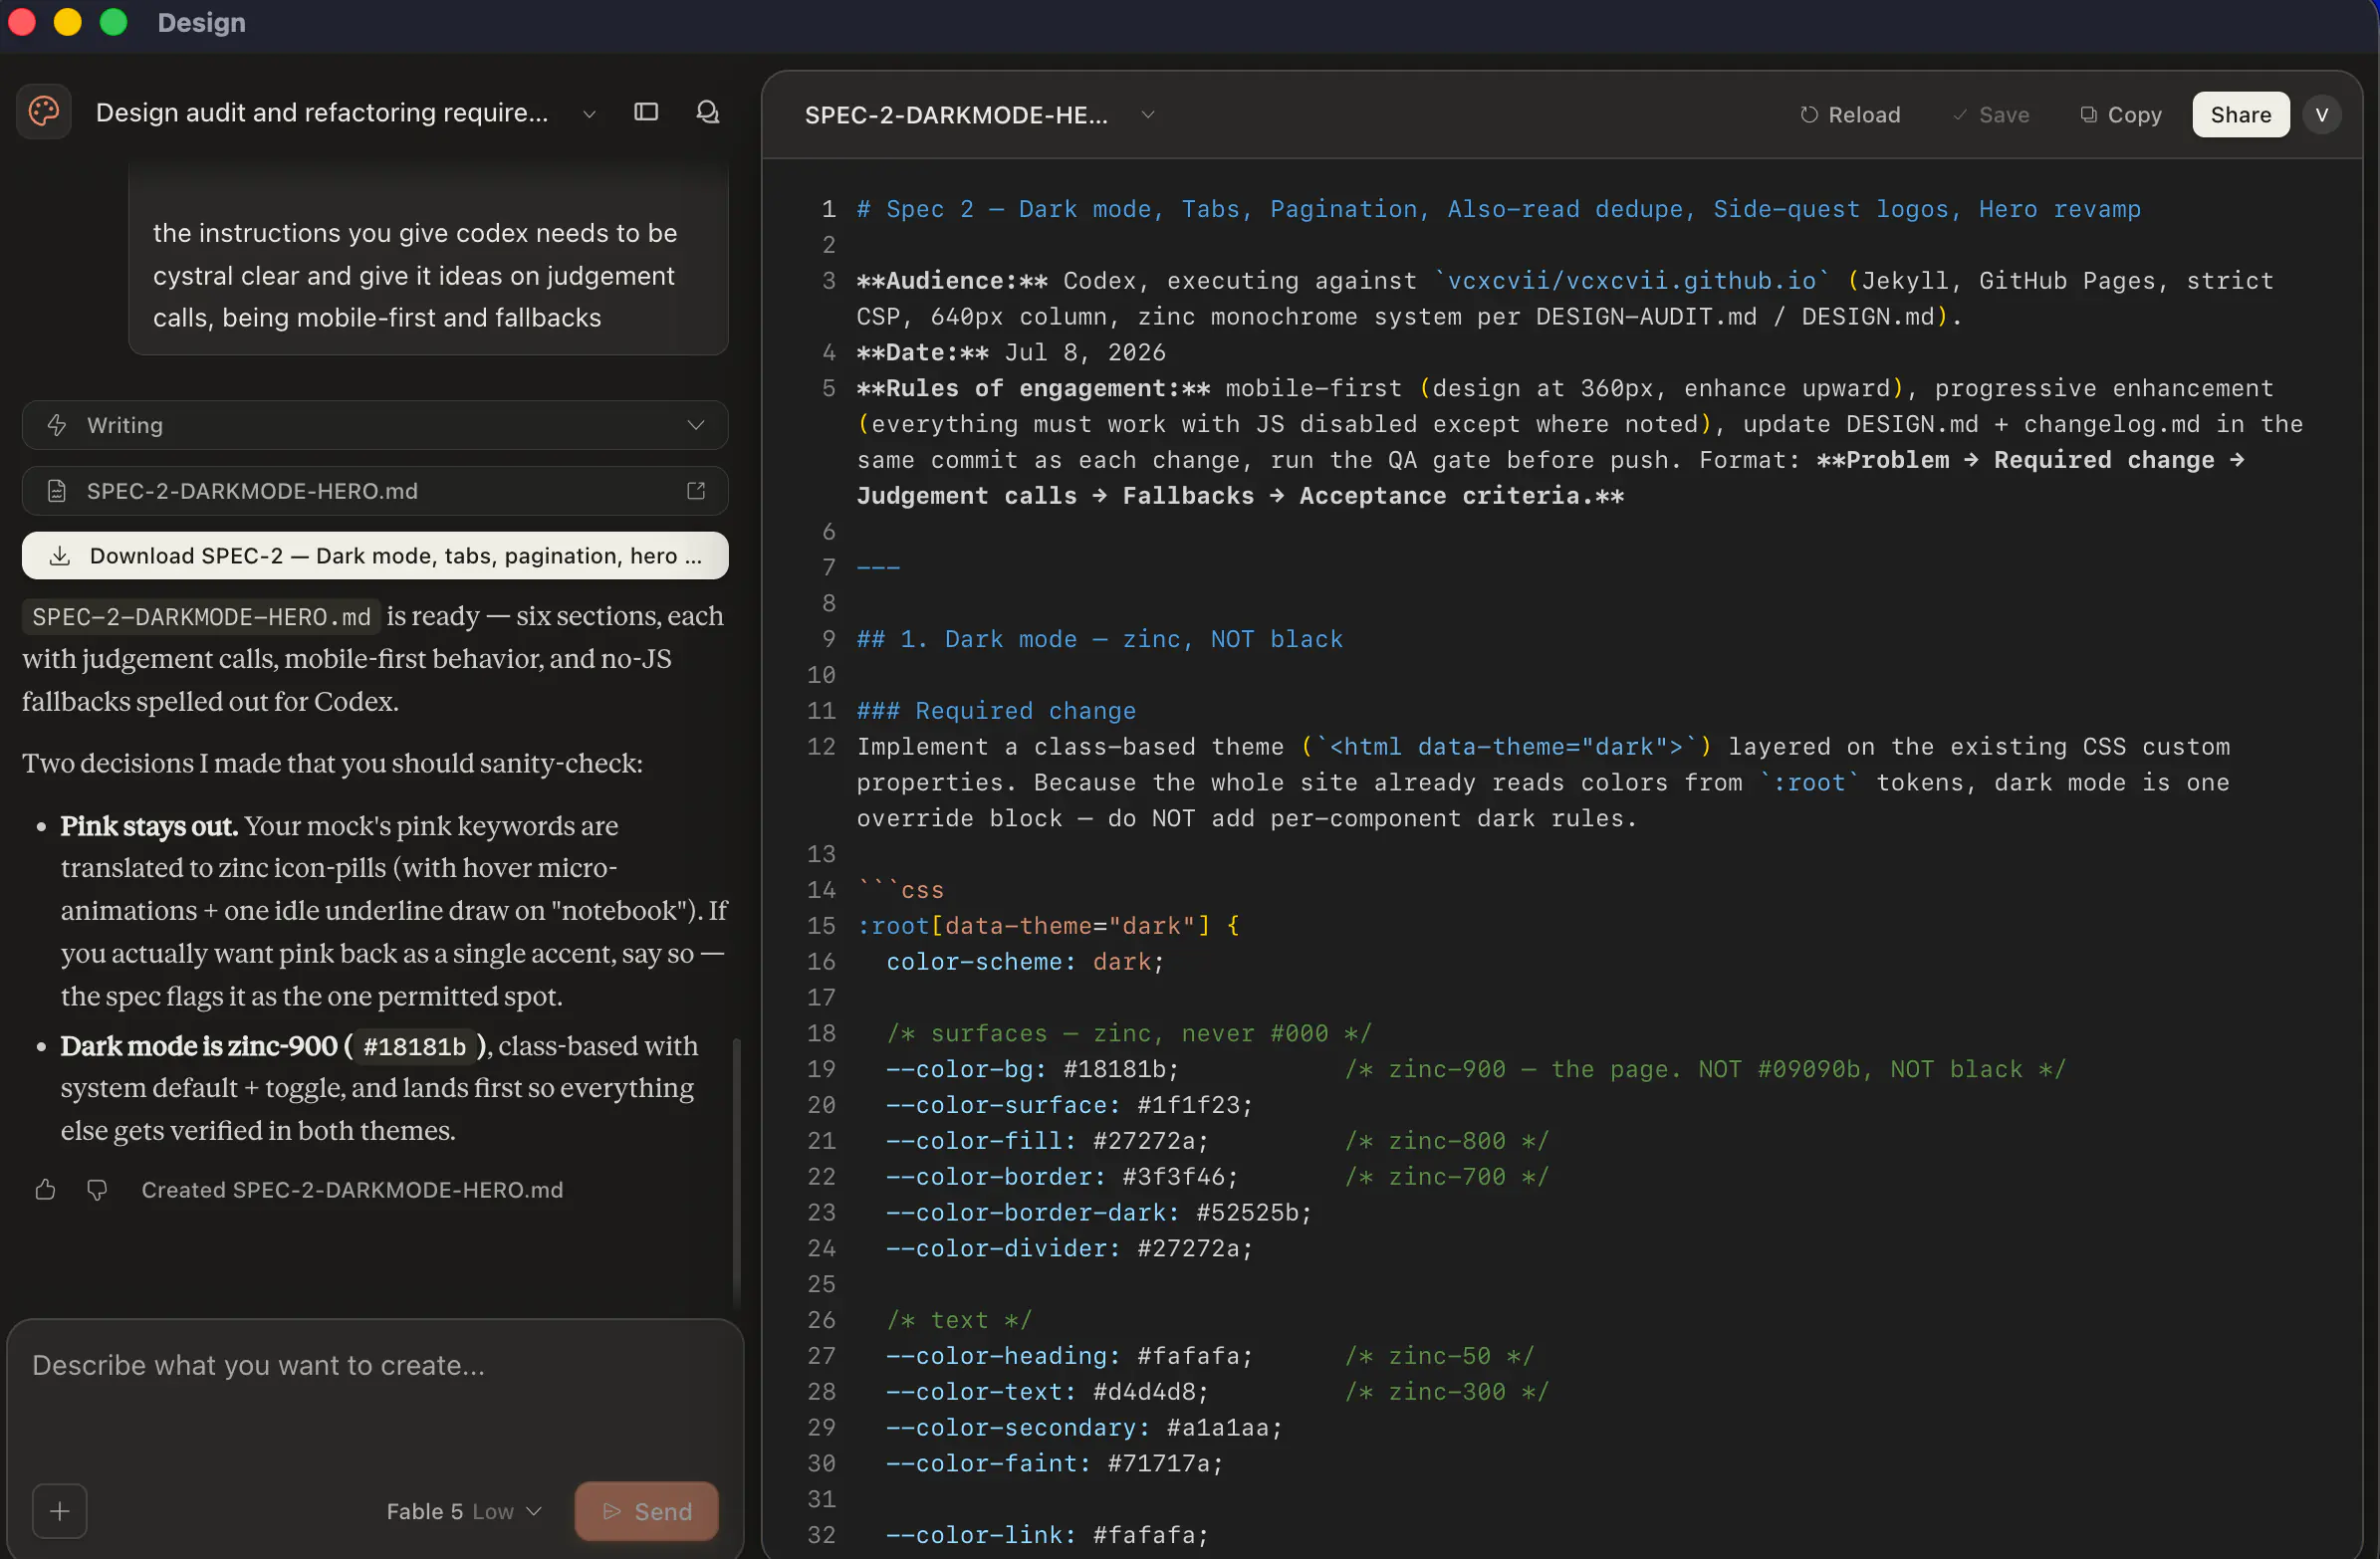Click the '**Date:** Jul 8, 2026' line
This screenshot has width=2380, height=1559.
click(x=1011, y=352)
